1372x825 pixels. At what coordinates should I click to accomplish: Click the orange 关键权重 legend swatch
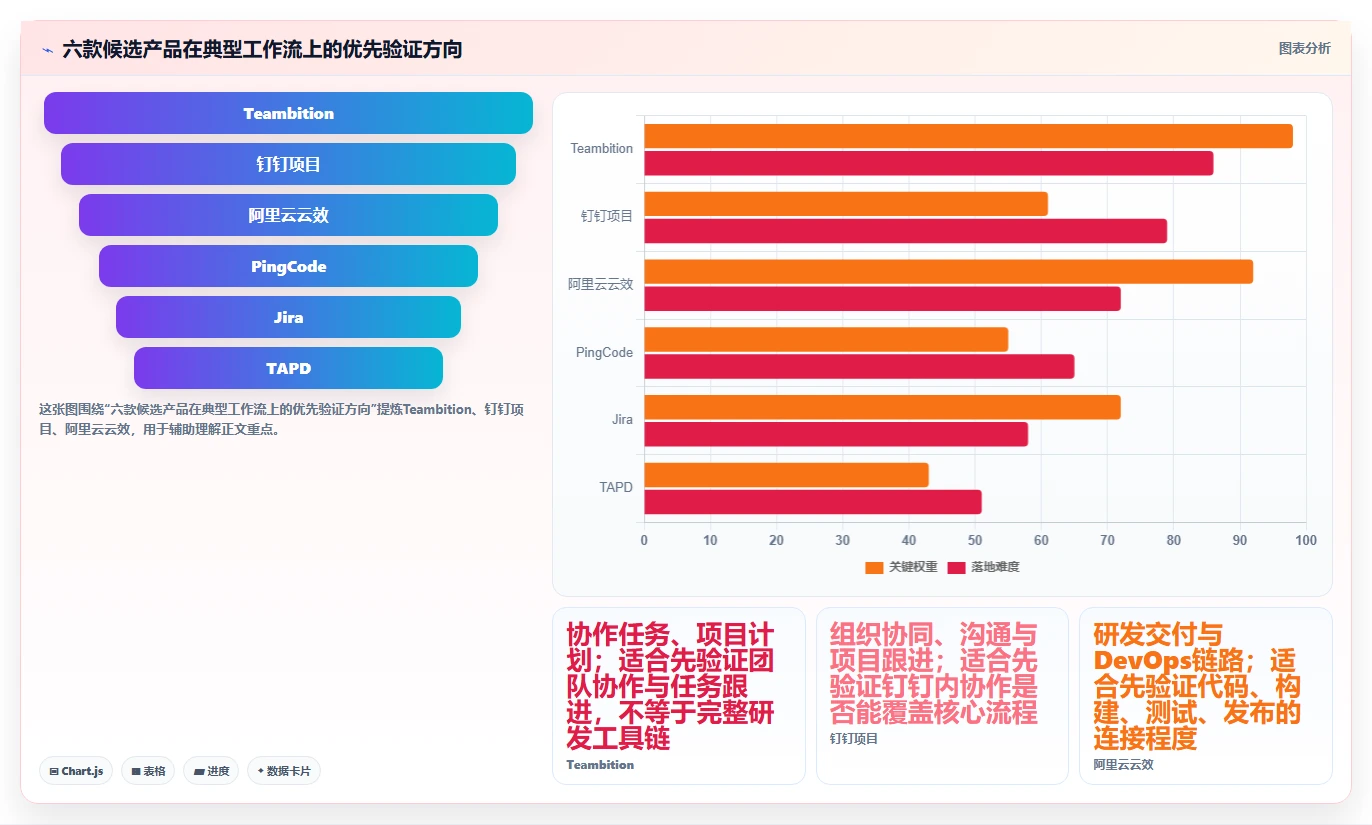click(874, 567)
